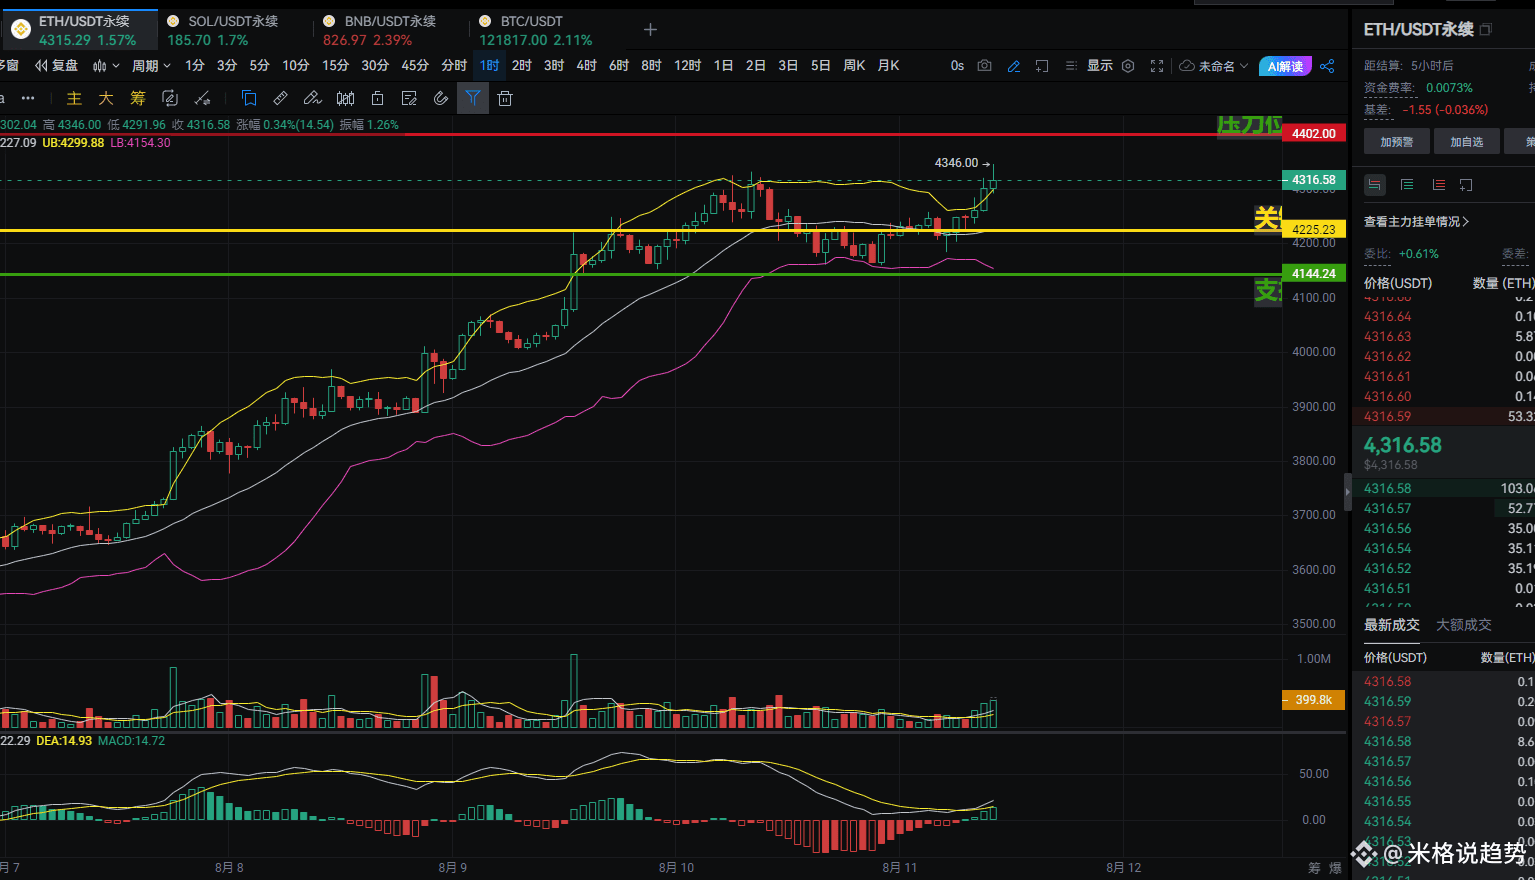
Task: Select green bids-only order book view
Action: [x=1407, y=184]
